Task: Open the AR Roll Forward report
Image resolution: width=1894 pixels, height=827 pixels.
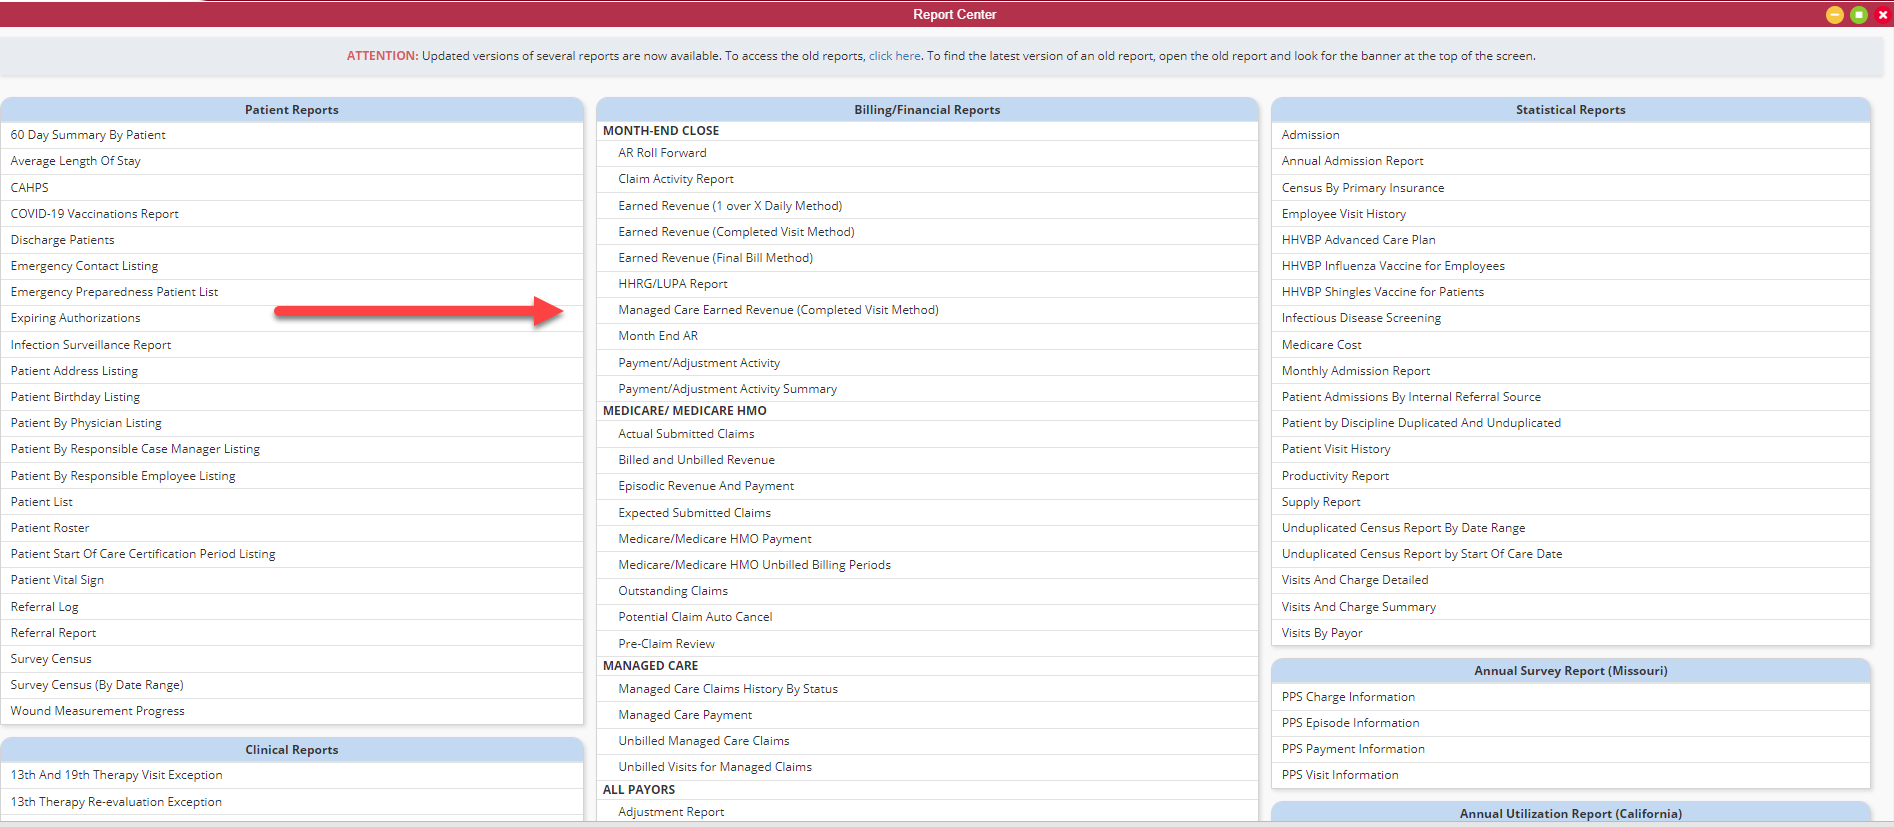Action: [662, 153]
